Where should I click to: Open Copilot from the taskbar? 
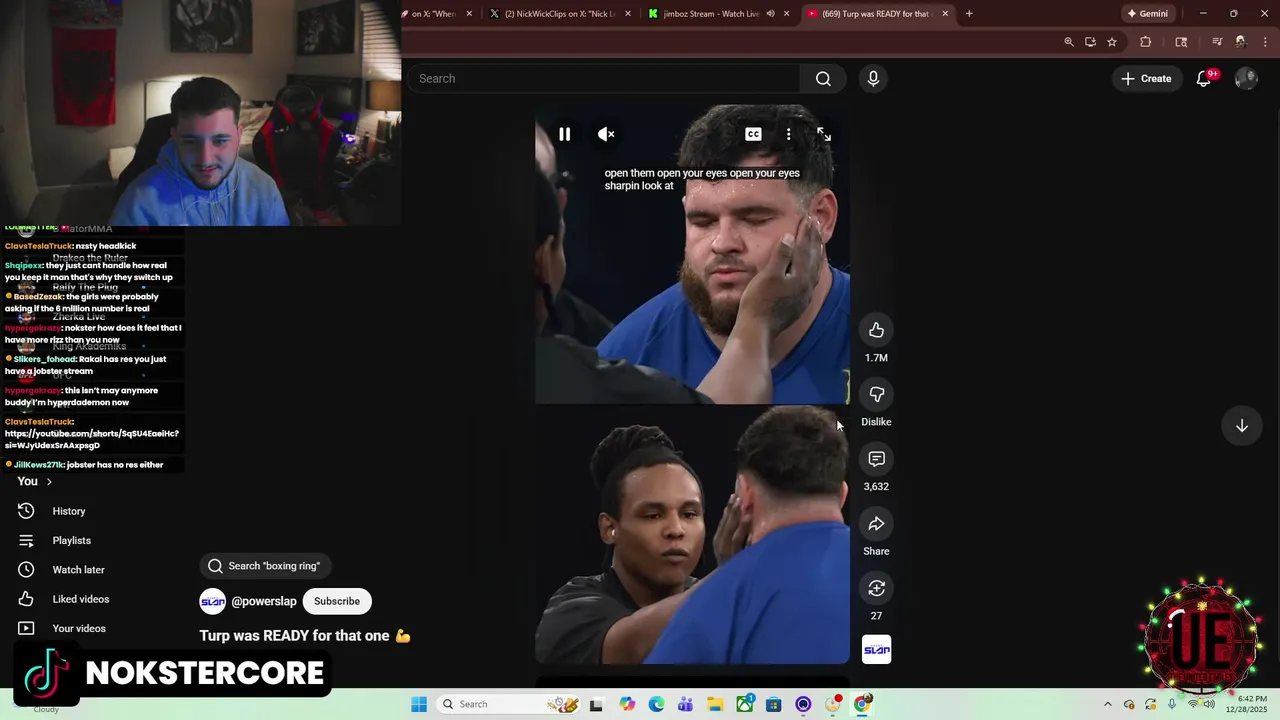click(627, 704)
